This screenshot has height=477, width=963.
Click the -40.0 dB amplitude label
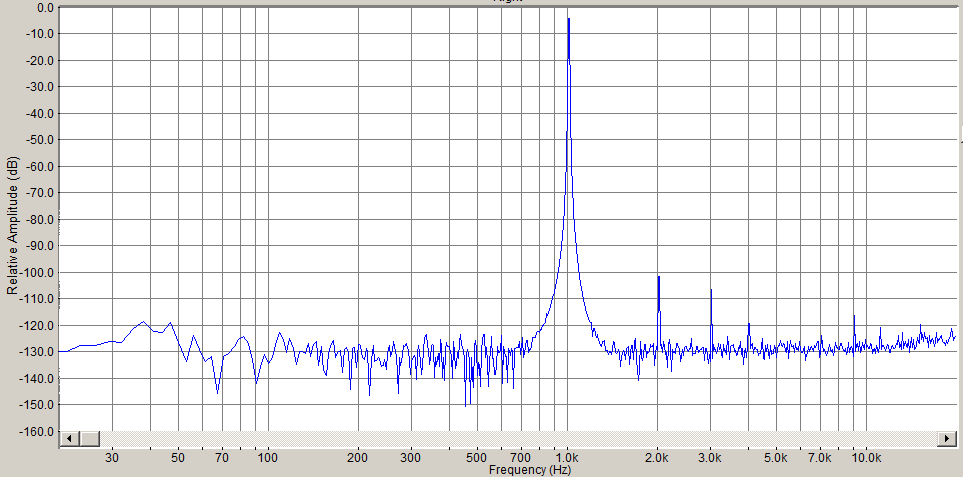pos(41,113)
